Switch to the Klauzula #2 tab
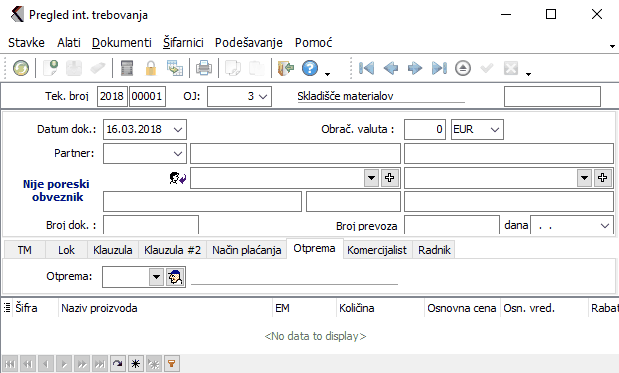This screenshot has height=373, width=619. click(x=173, y=250)
